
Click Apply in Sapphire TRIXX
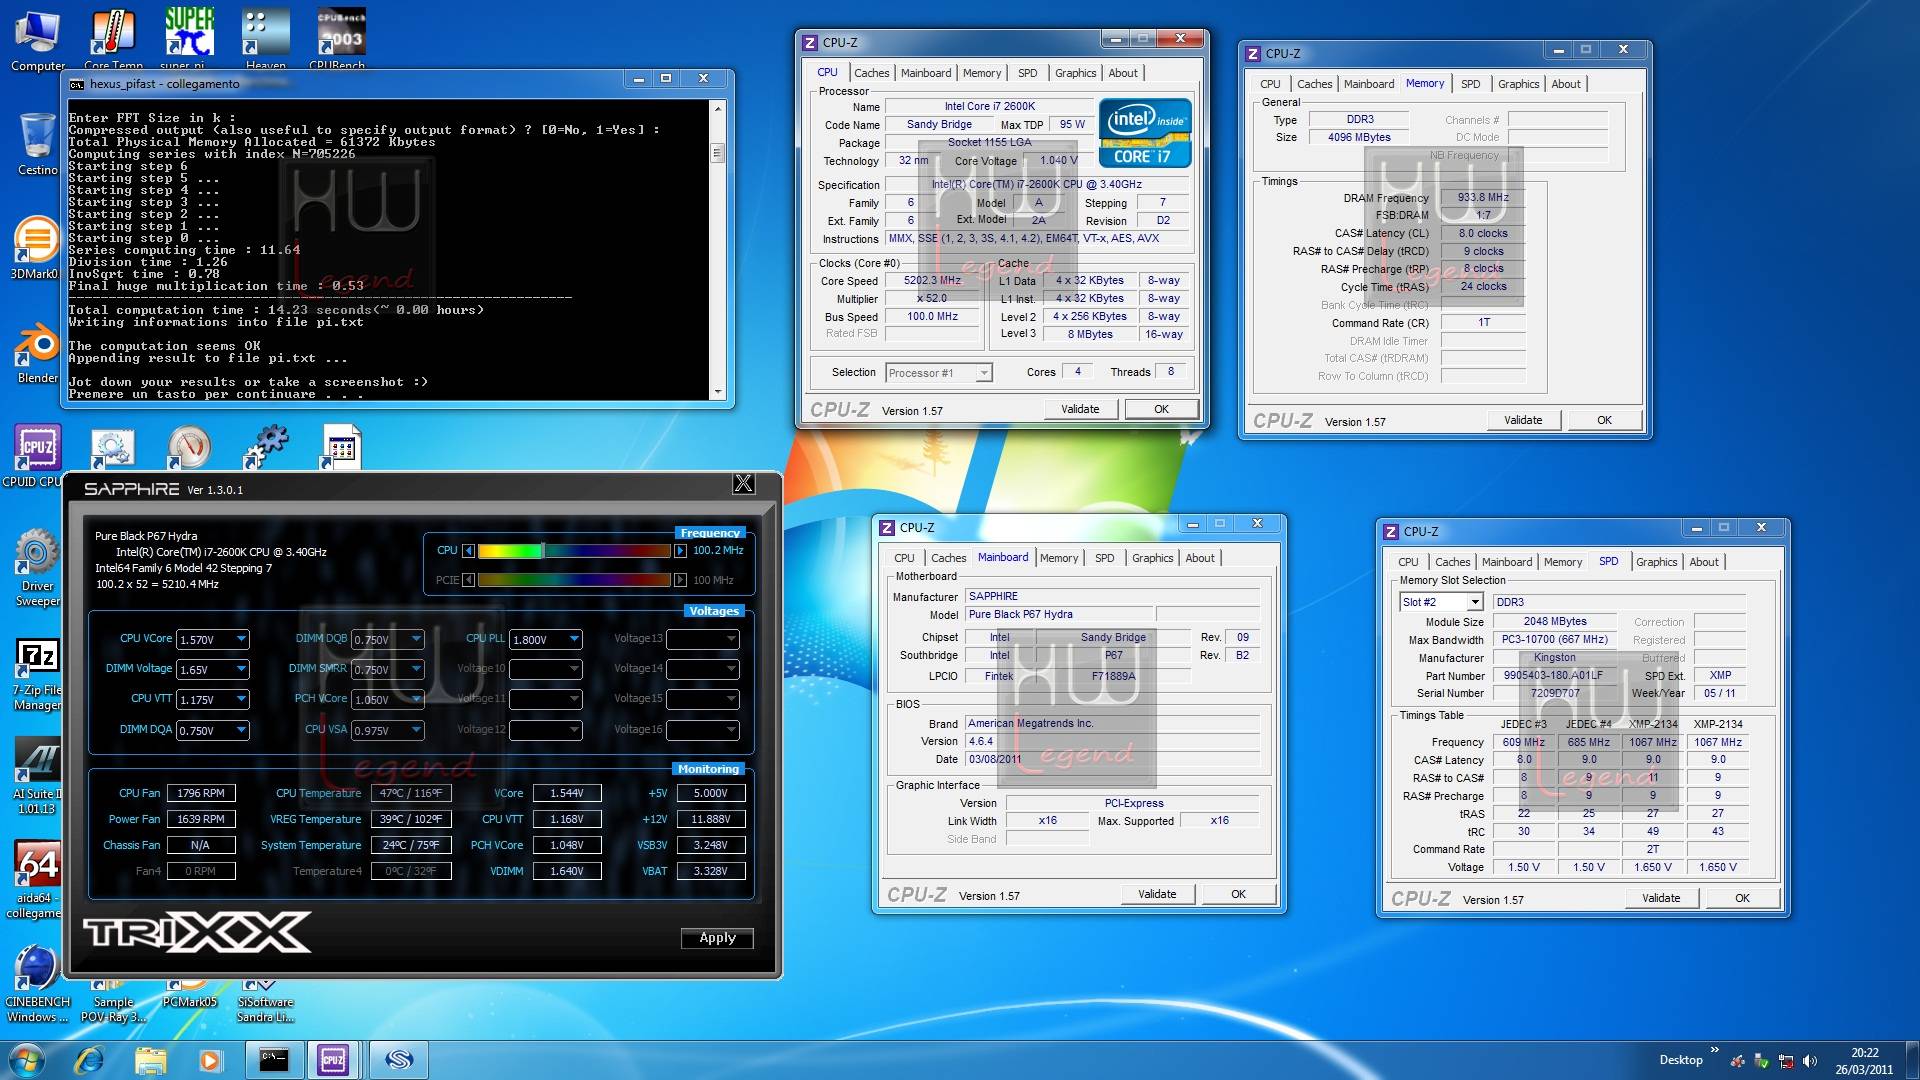pyautogui.click(x=717, y=938)
